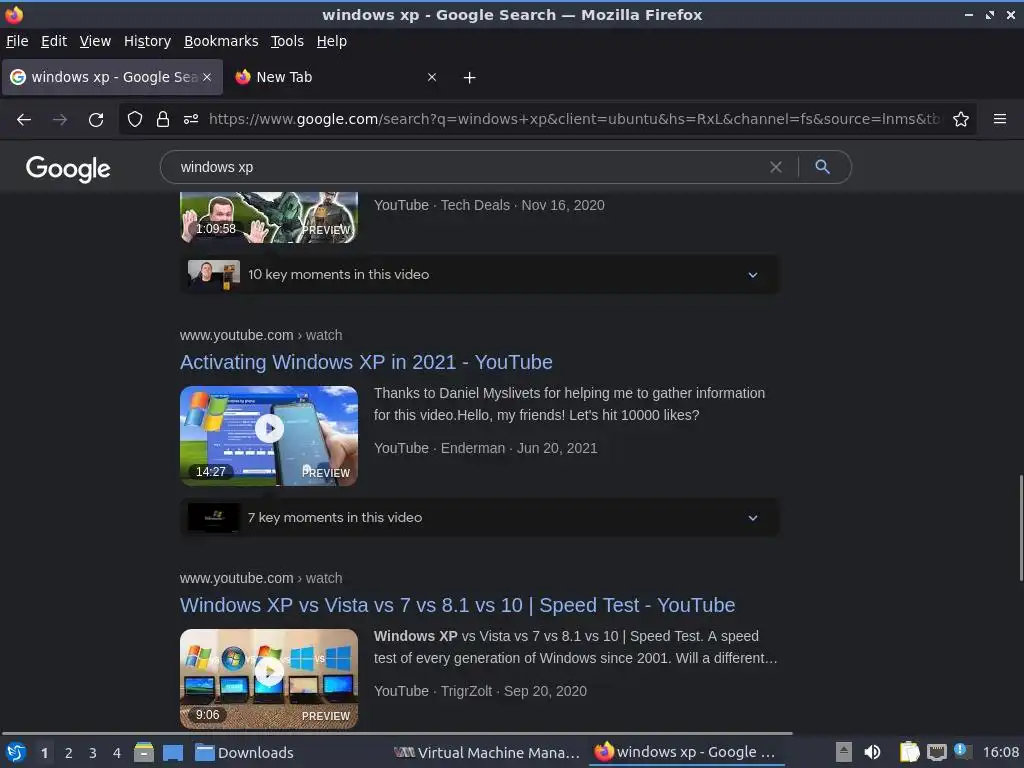Click the Tech Deals · Nov 16, 2020 text
The height and width of the screenshot is (768, 1024).
(522, 205)
